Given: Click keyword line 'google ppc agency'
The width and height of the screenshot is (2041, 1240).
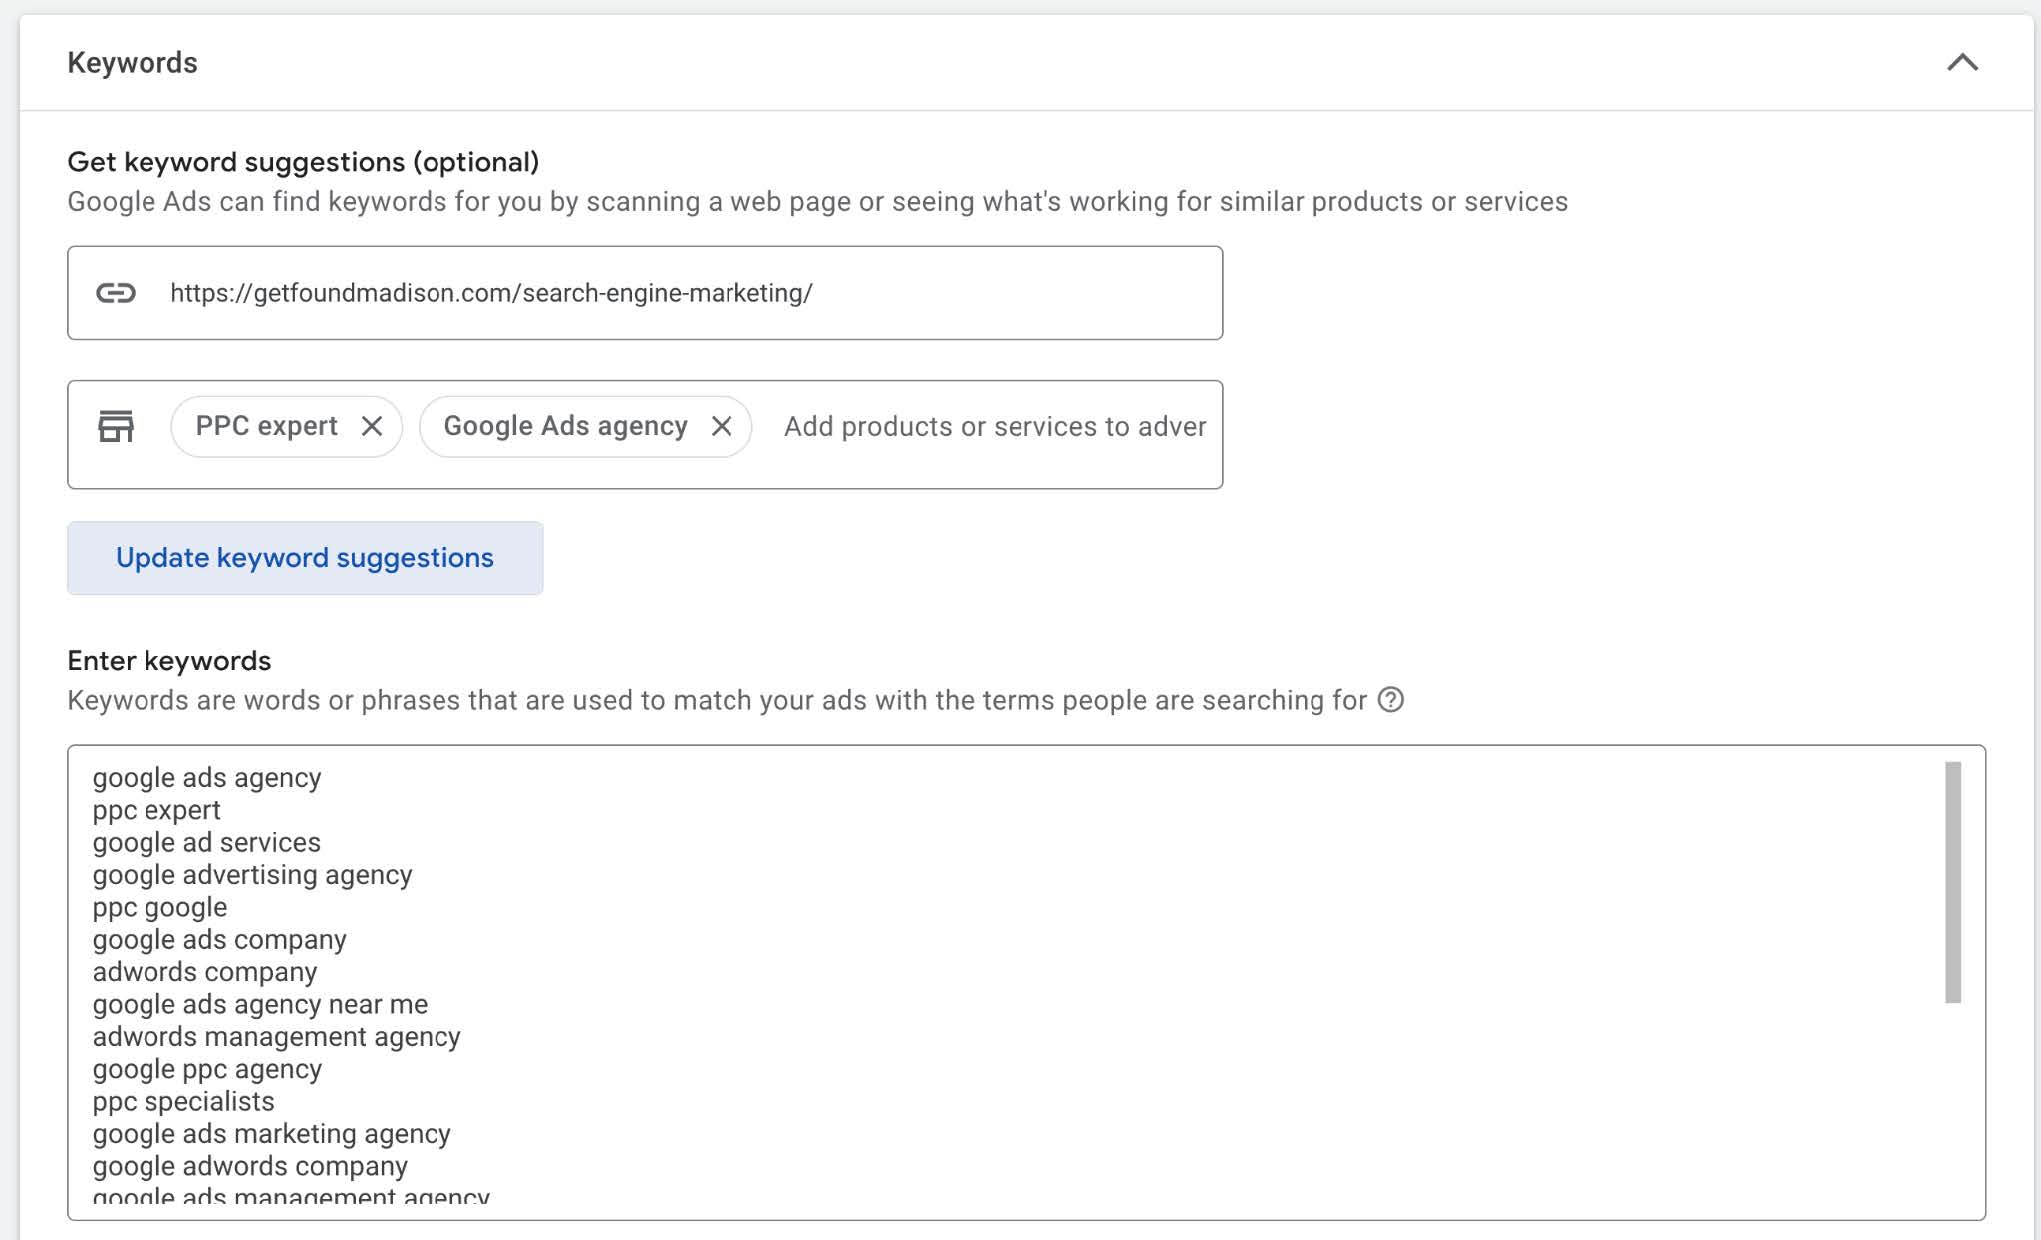Looking at the screenshot, I should click(208, 1069).
